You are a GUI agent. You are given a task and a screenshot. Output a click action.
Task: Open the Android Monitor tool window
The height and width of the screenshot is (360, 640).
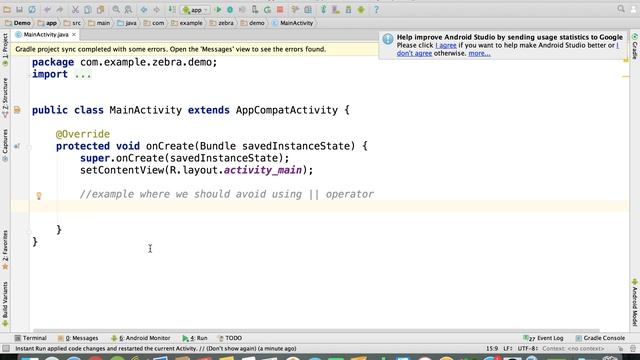[x=141, y=338]
